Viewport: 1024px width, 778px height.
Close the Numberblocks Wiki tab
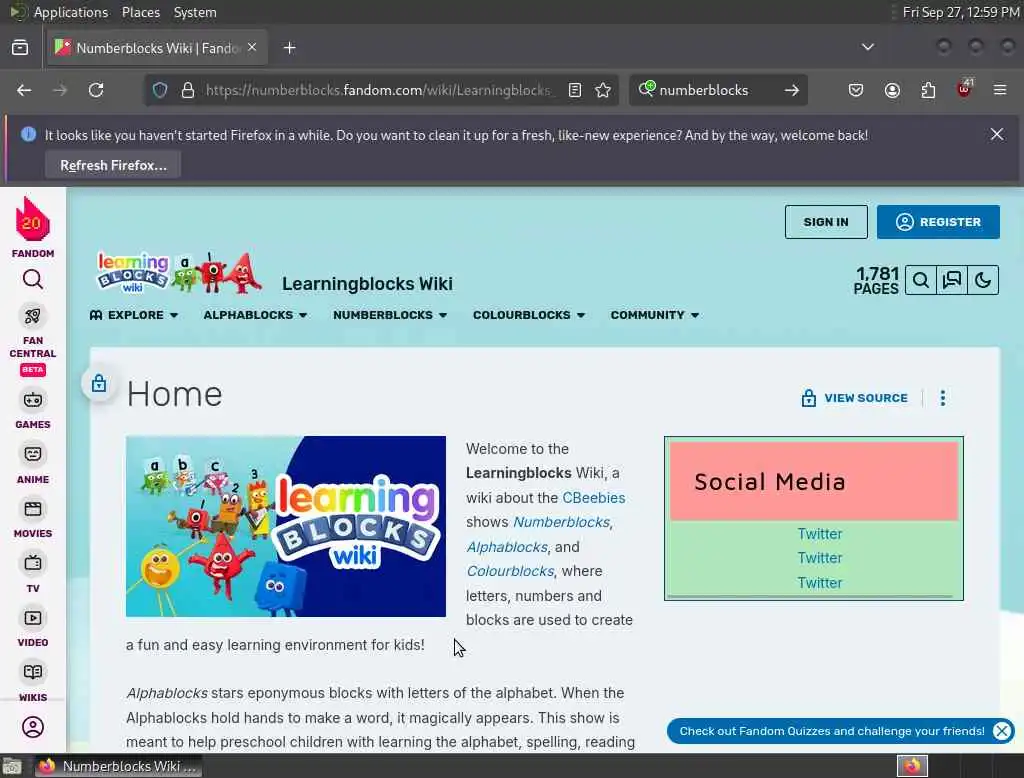[252, 47]
